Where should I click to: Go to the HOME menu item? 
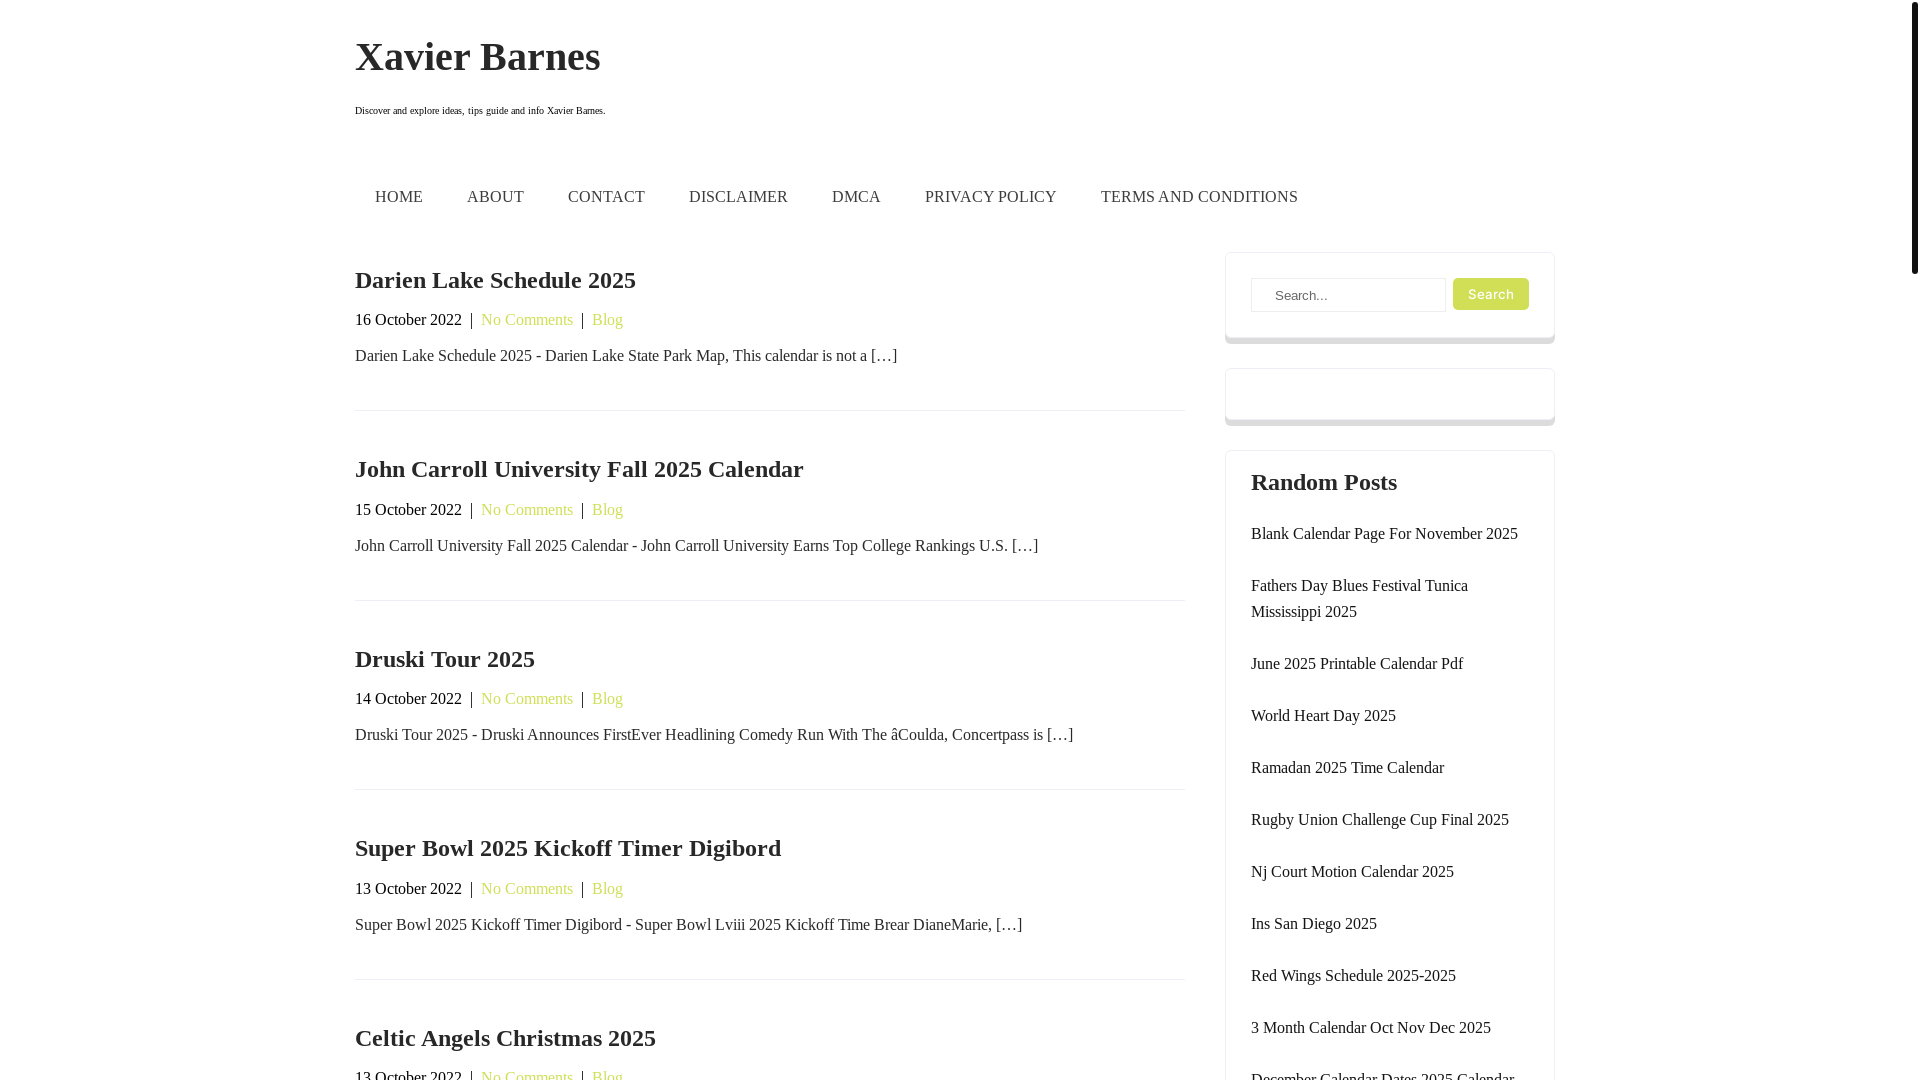[399, 197]
